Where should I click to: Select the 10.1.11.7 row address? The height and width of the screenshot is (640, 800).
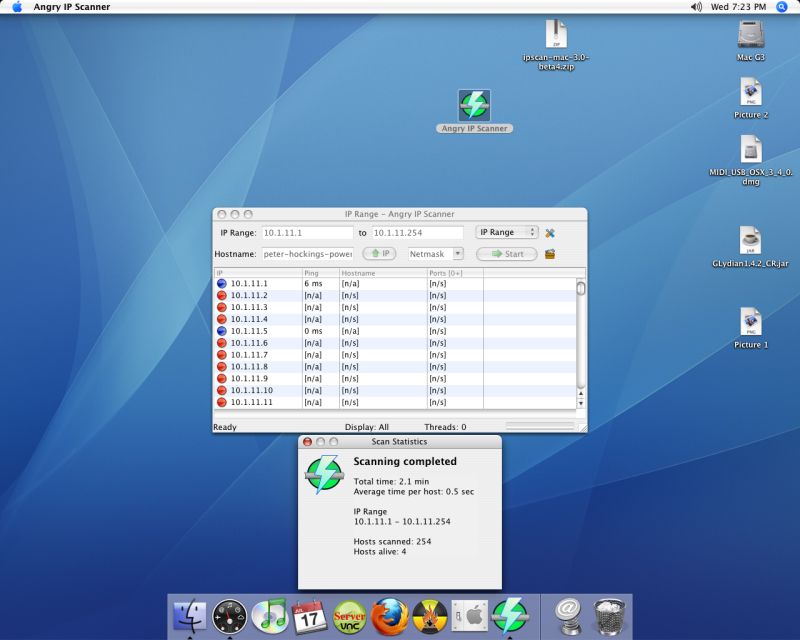click(249, 355)
